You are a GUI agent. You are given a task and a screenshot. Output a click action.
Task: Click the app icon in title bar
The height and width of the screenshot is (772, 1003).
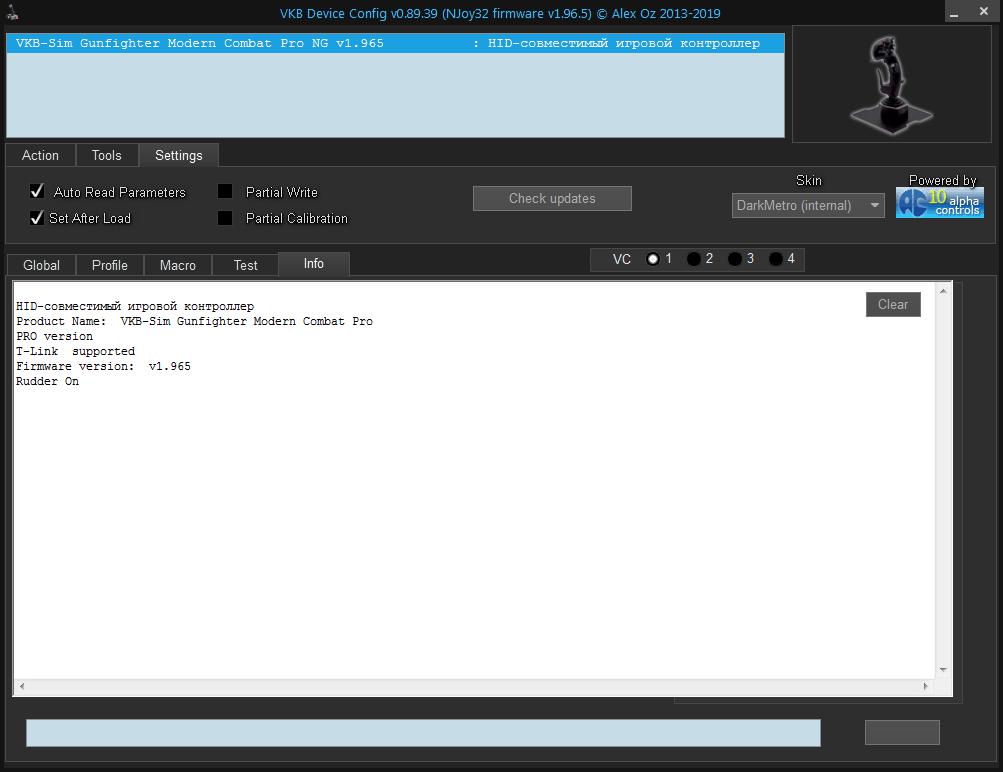coord(12,12)
